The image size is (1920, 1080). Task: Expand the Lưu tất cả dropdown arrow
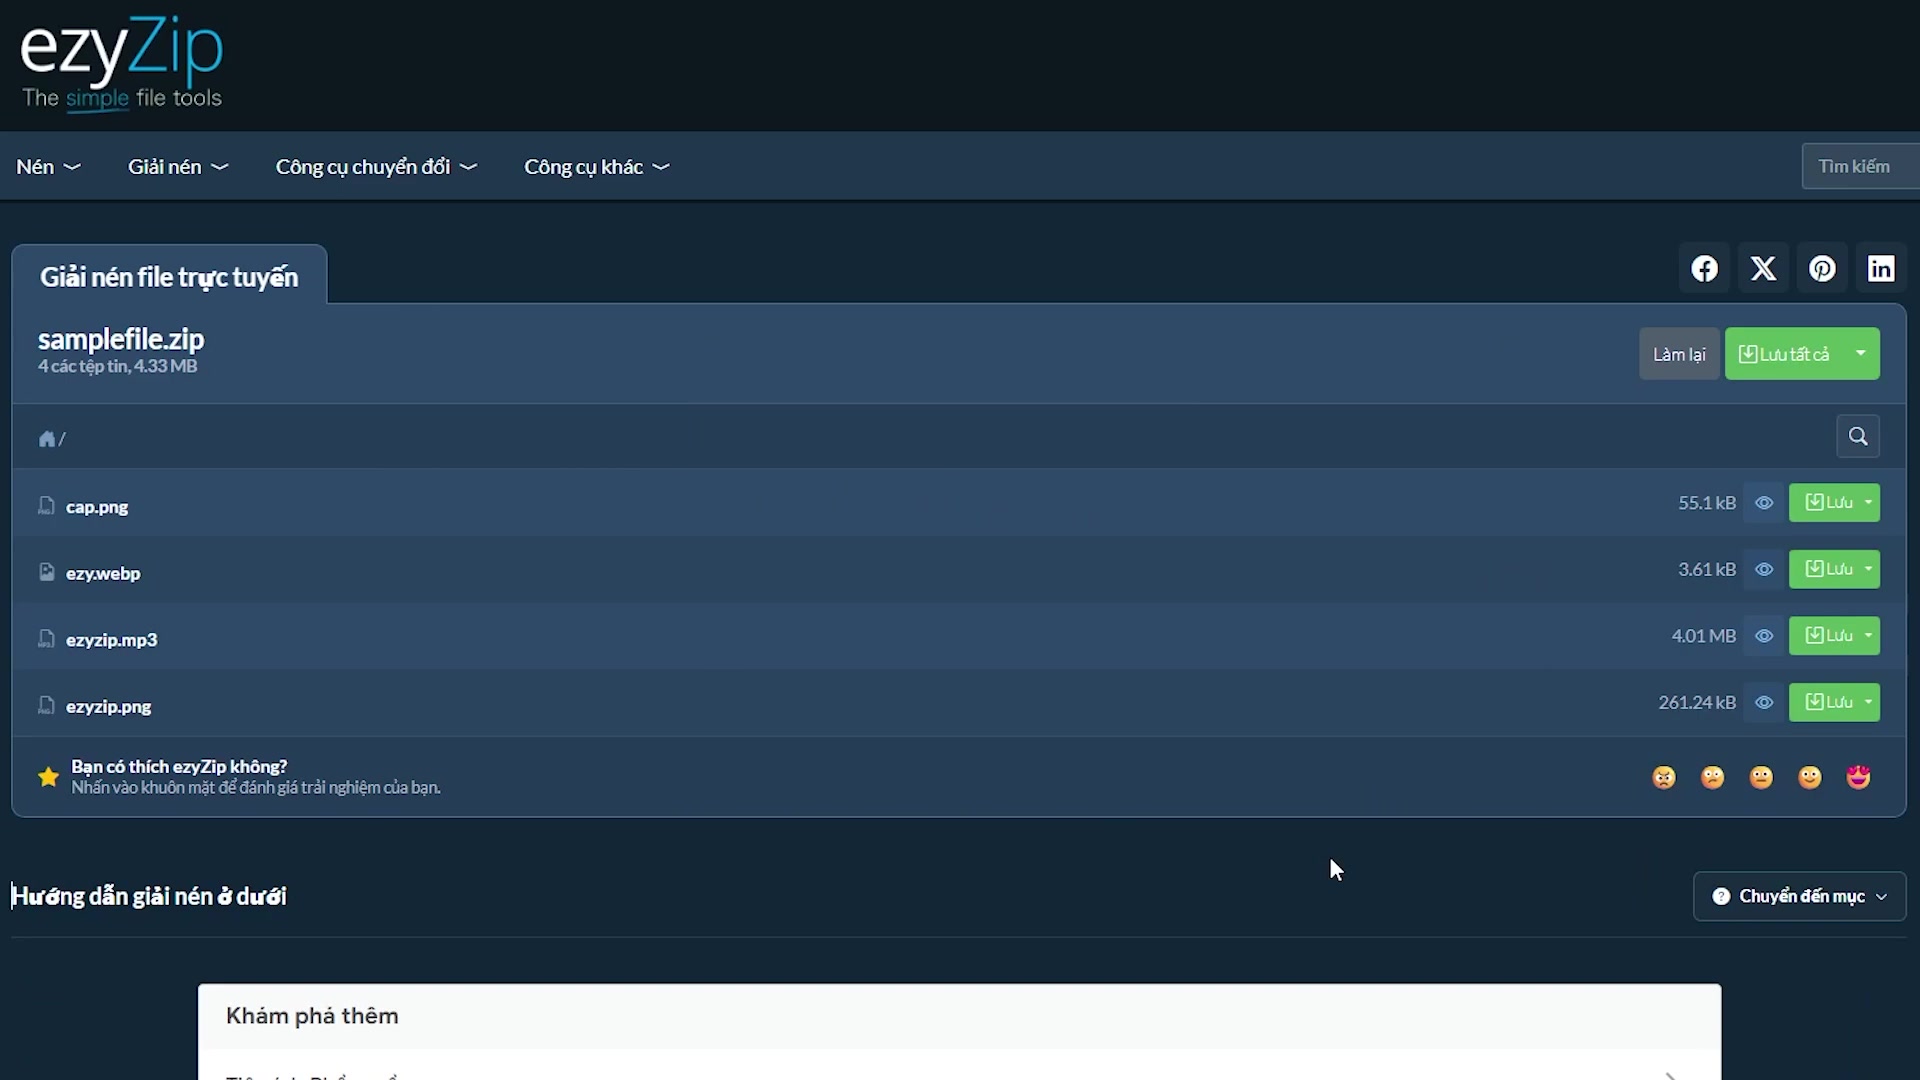[x=1860, y=353]
